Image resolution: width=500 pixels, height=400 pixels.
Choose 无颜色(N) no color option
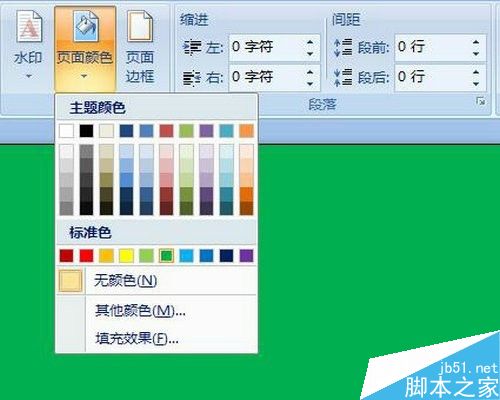(x=157, y=281)
